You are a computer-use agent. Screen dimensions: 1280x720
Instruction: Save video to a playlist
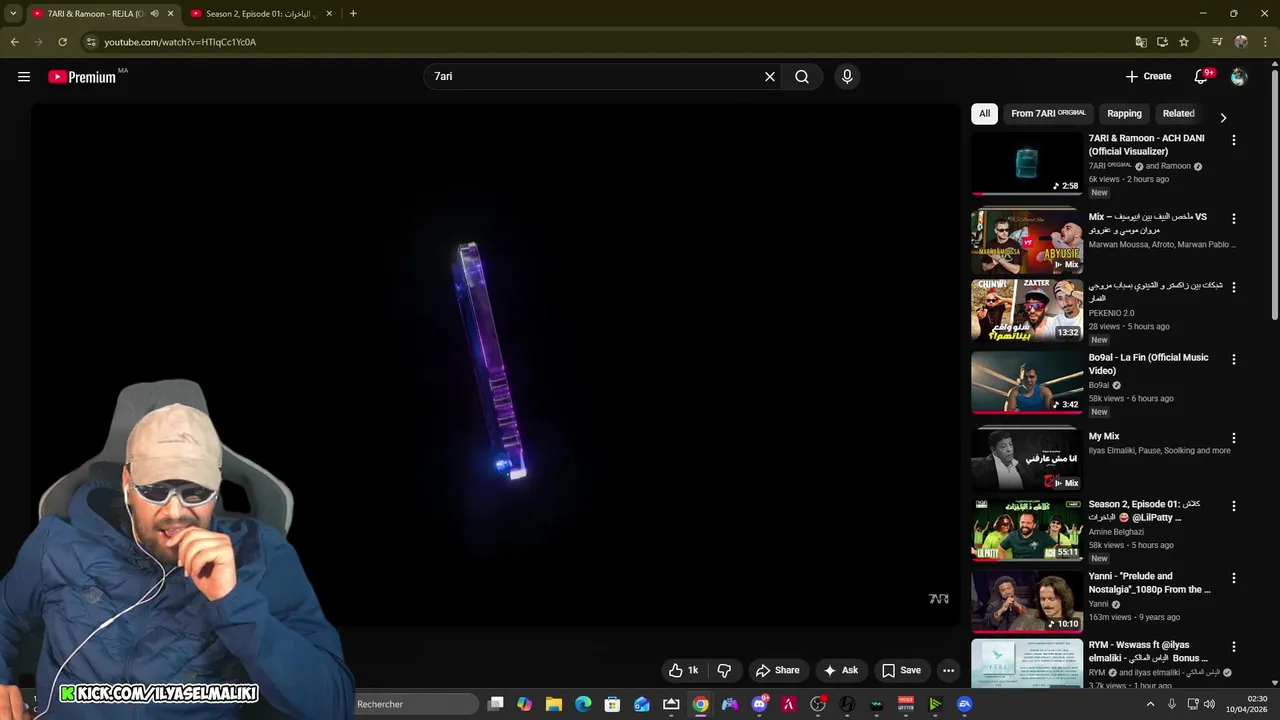point(901,671)
